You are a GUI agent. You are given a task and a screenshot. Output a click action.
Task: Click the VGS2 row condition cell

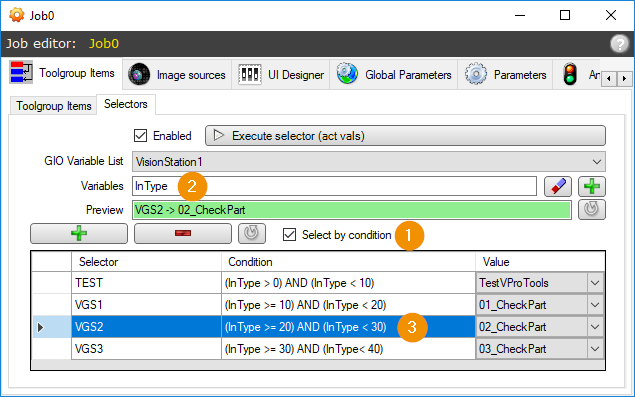pos(348,327)
